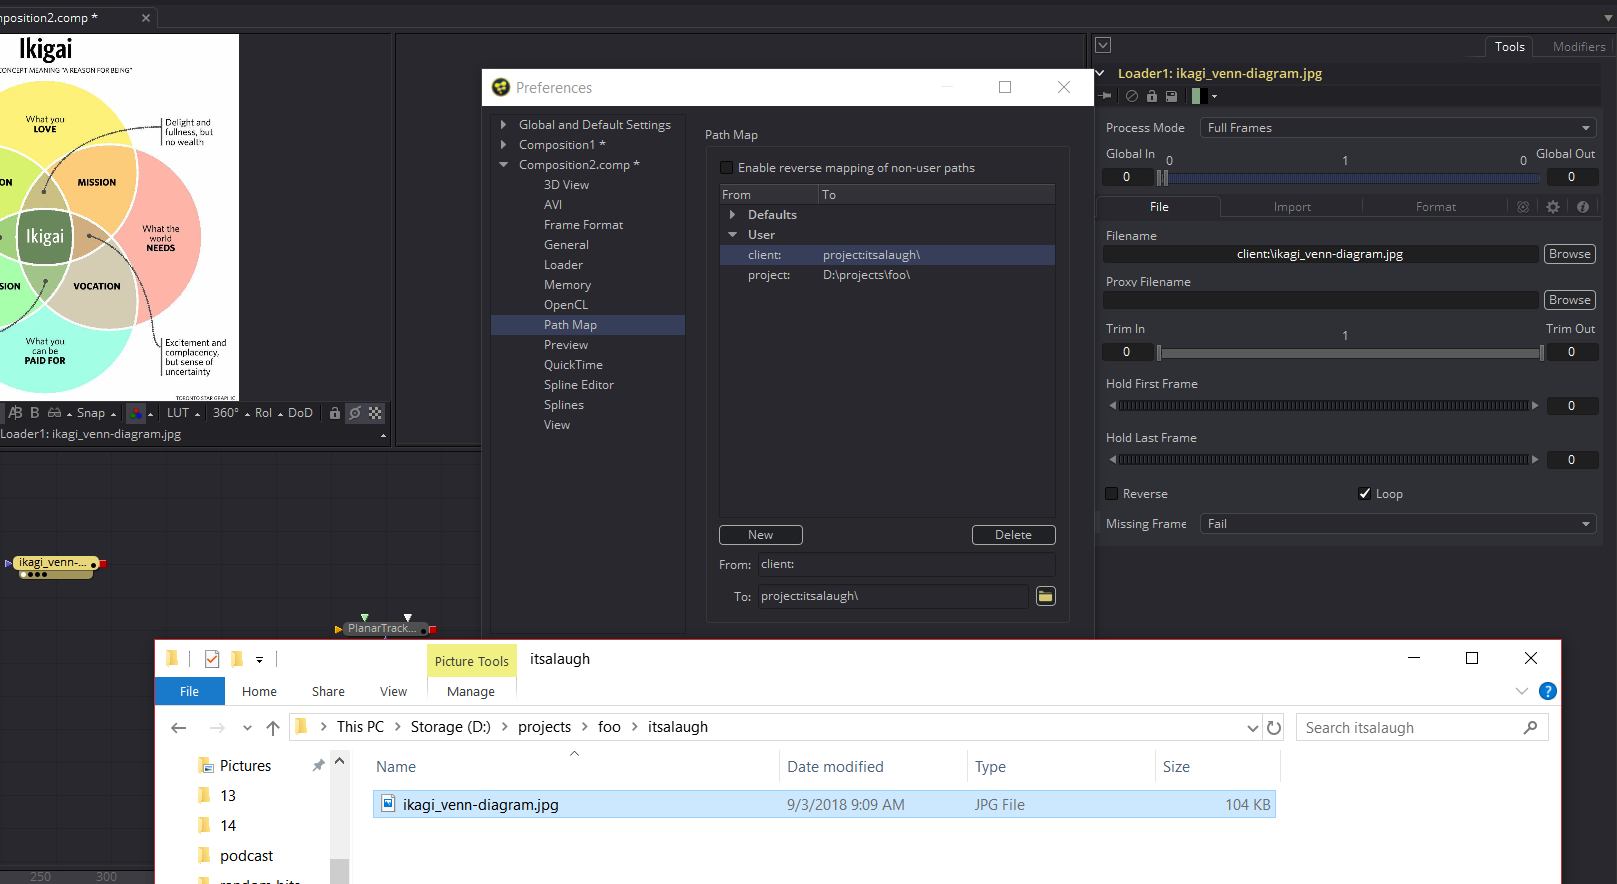The width and height of the screenshot is (1617, 884).
Task: Browse for the Proxy Filename
Action: 1570,300
